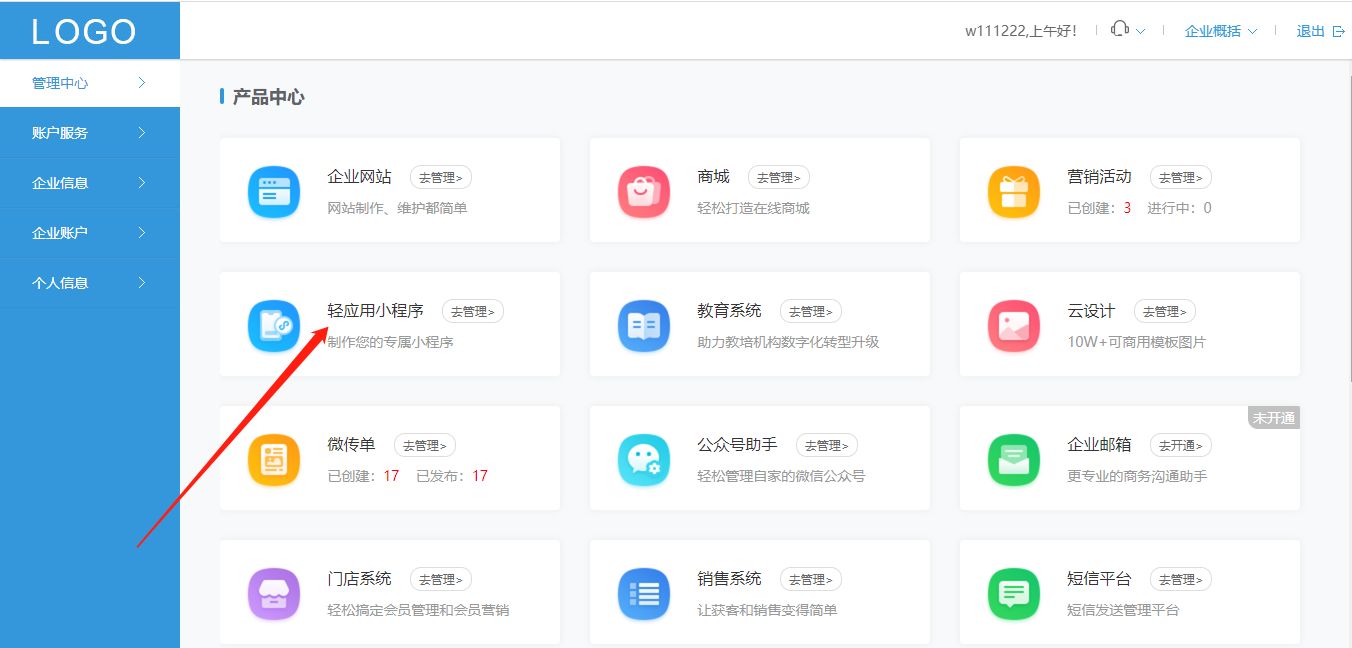Click the 轻应用小程序 phone icon

[x=274, y=325]
